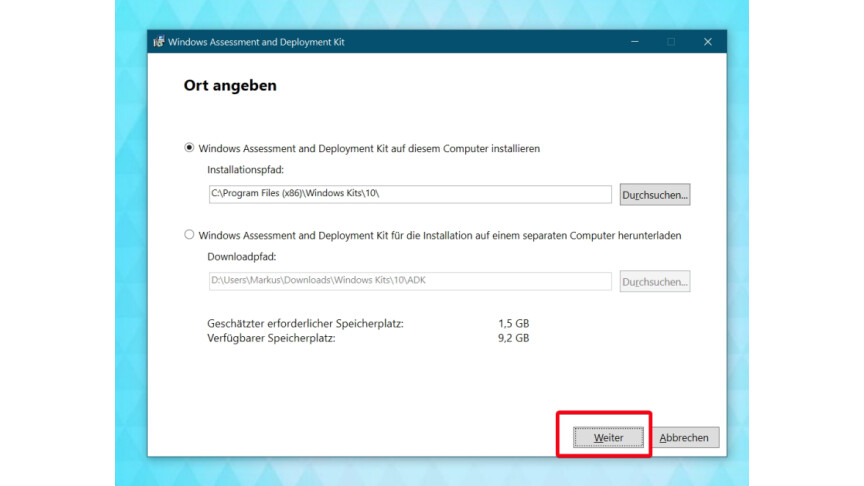Click 'Geschätzter erforderlicher Speicherplatz:' label

tap(305, 323)
